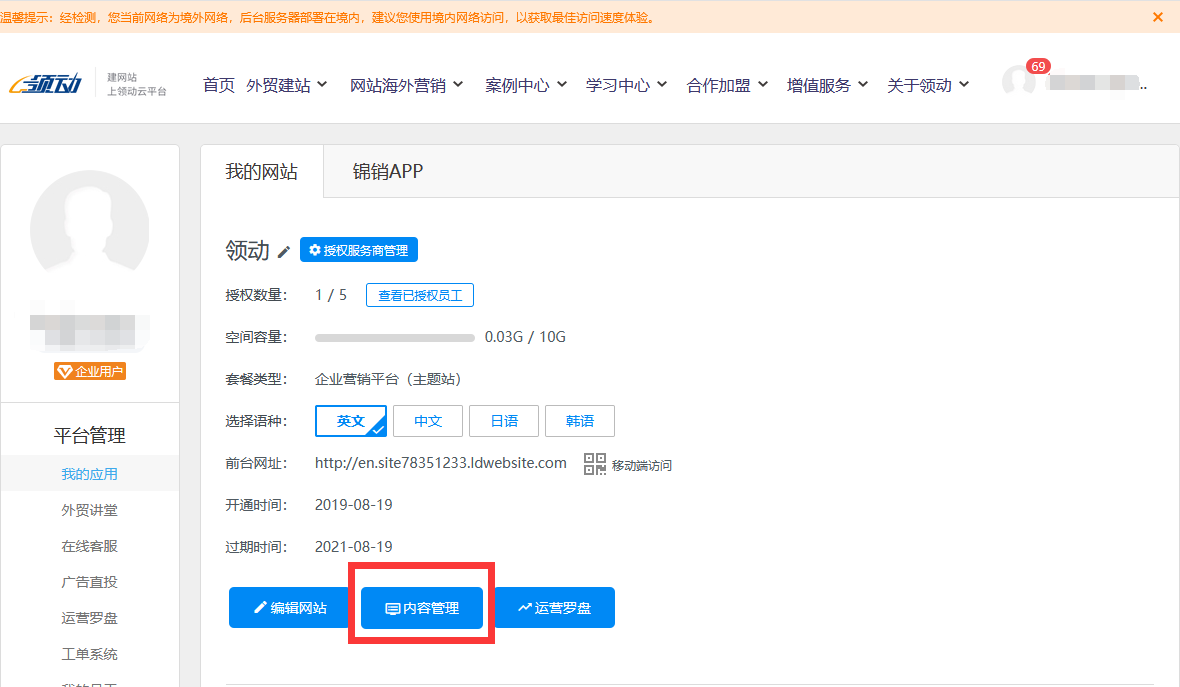
Task: Open the front-end site URL link
Action: pyautogui.click(x=440, y=463)
